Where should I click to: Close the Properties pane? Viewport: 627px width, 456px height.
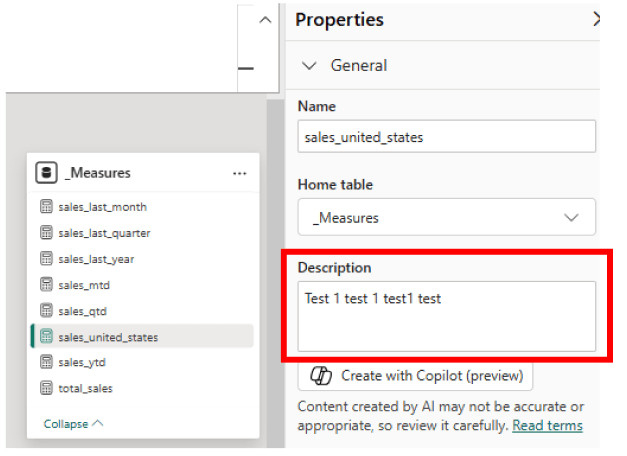pyautogui.click(x=597, y=19)
